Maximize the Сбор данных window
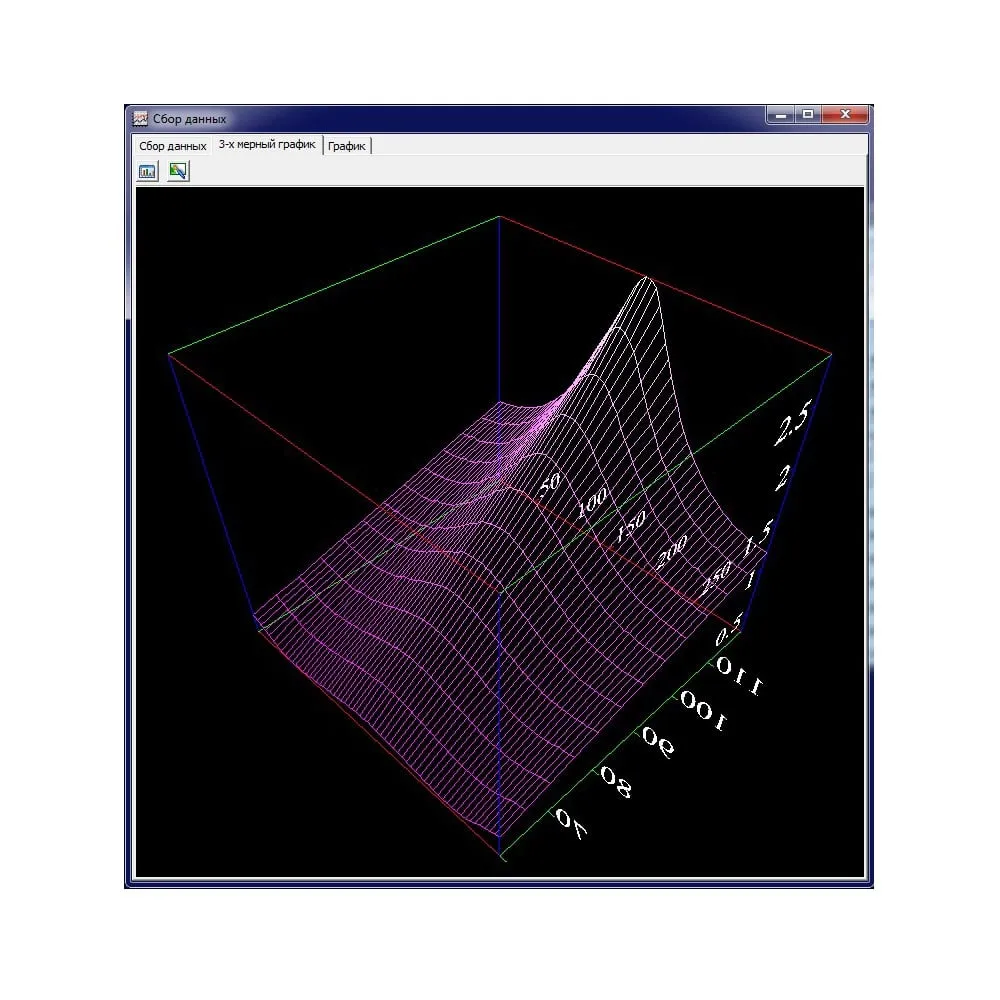 808,114
